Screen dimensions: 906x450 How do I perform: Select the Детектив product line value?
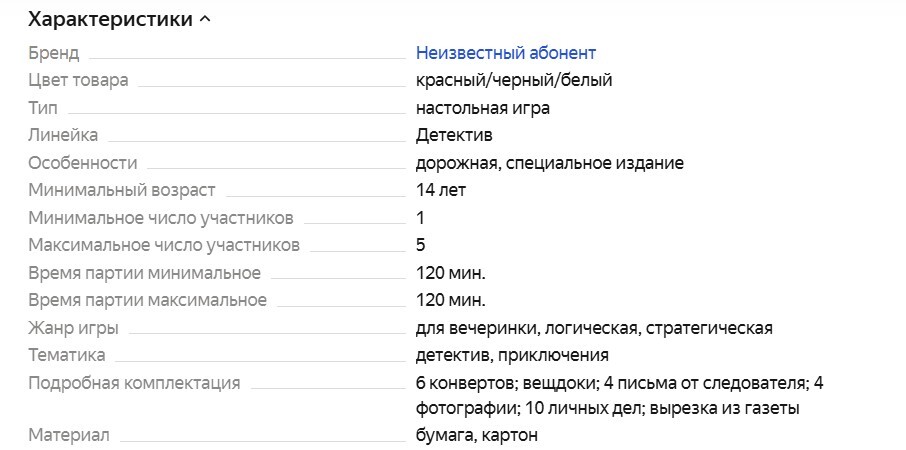(x=454, y=135)
